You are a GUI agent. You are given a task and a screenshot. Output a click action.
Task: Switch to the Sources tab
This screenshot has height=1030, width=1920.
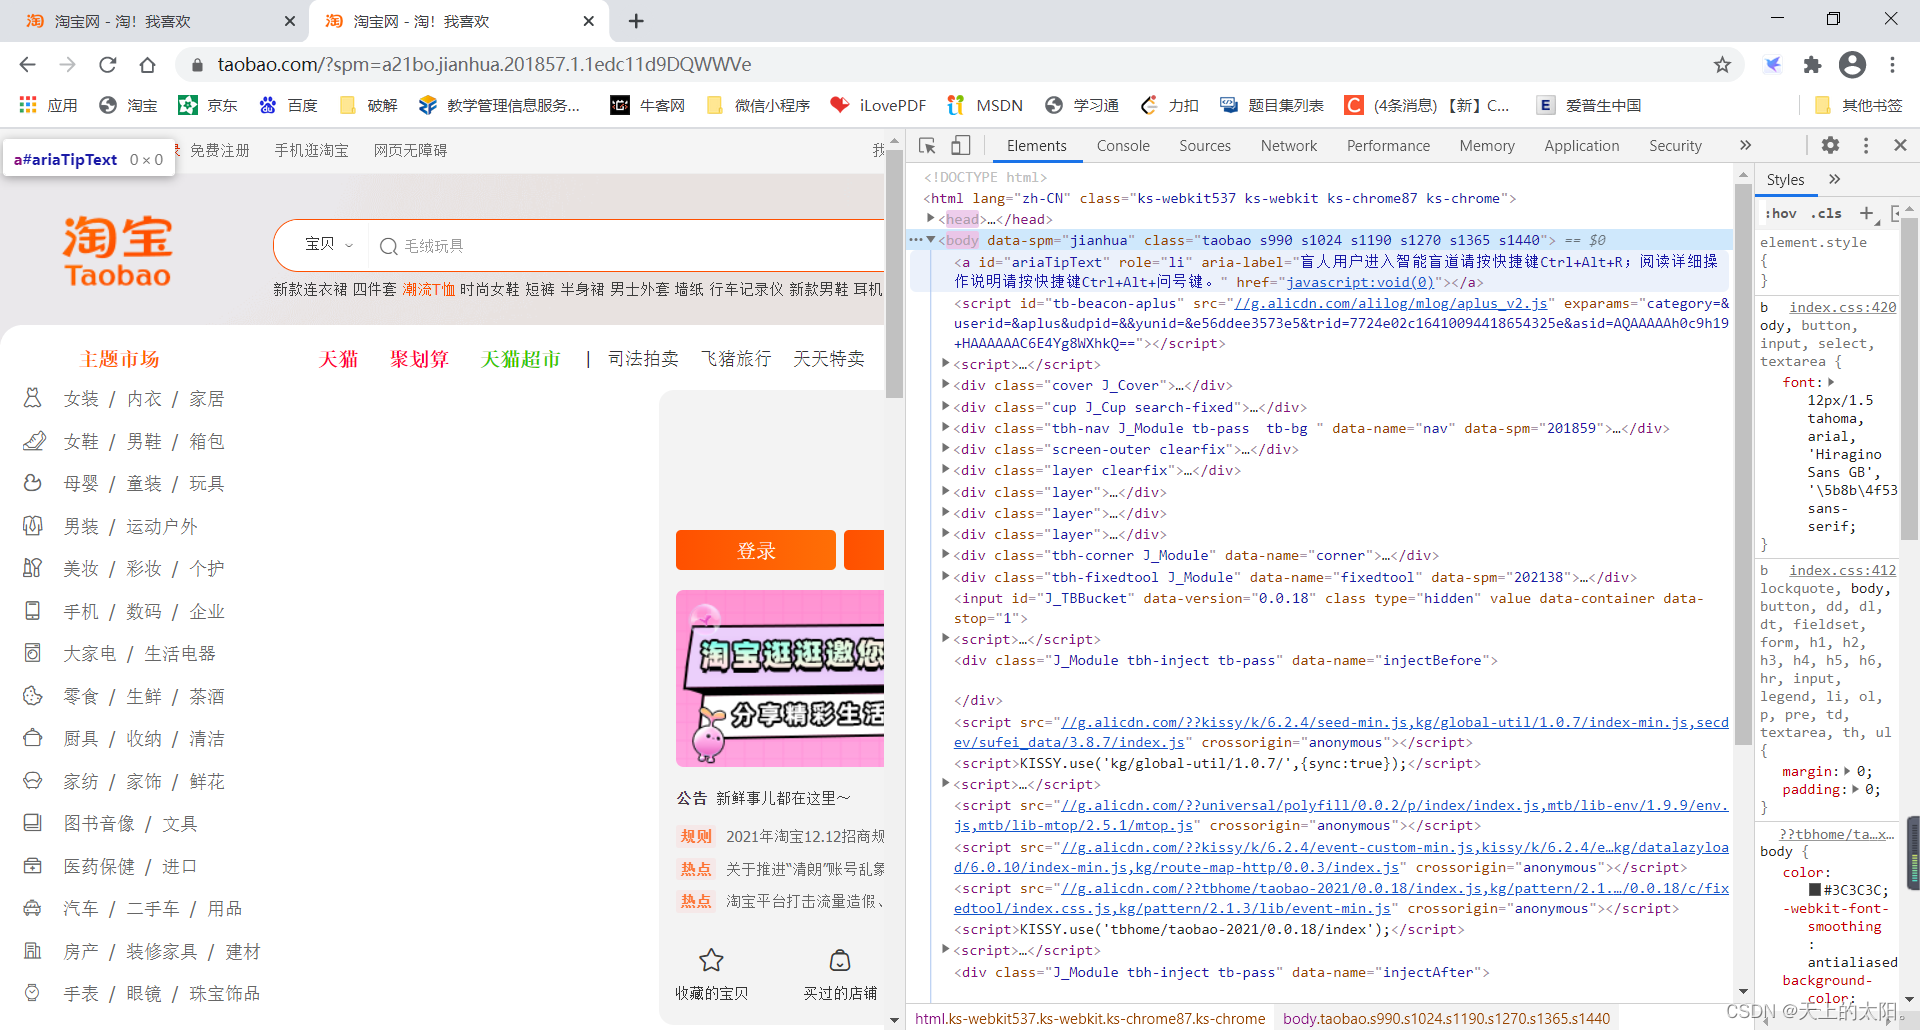click(x=1204, y=146)
